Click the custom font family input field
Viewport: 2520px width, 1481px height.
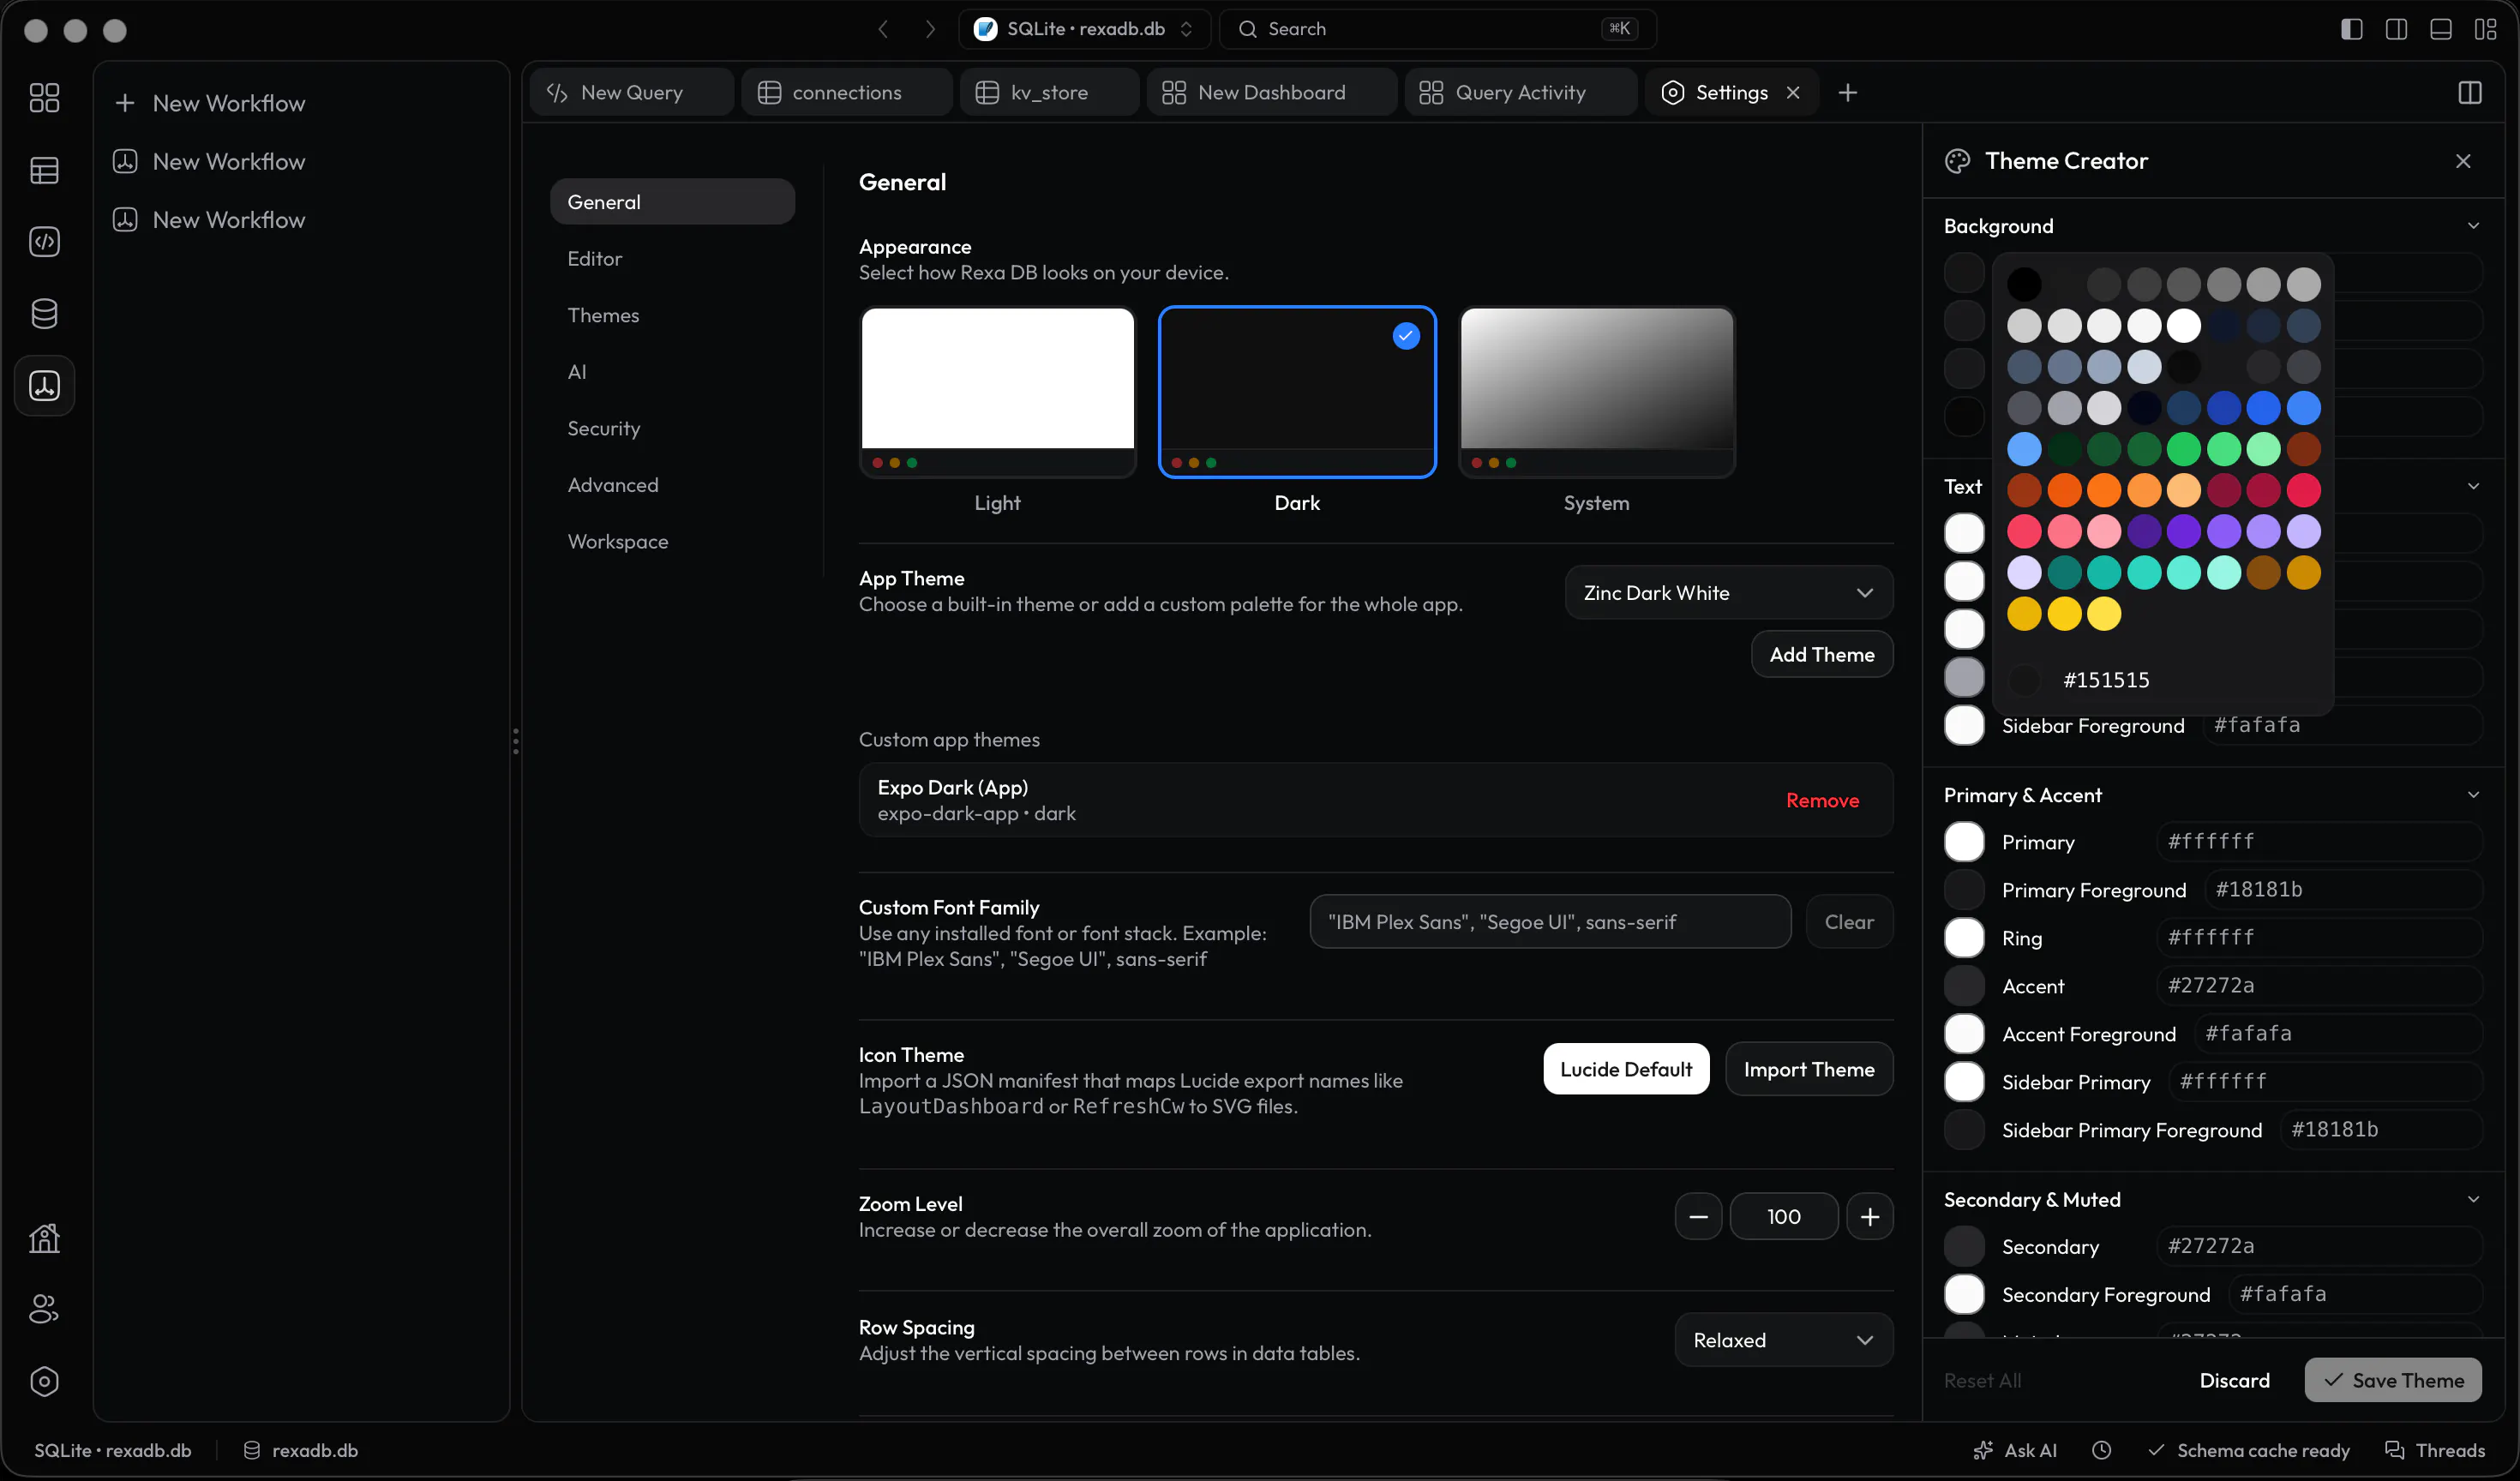(1550, 921)
